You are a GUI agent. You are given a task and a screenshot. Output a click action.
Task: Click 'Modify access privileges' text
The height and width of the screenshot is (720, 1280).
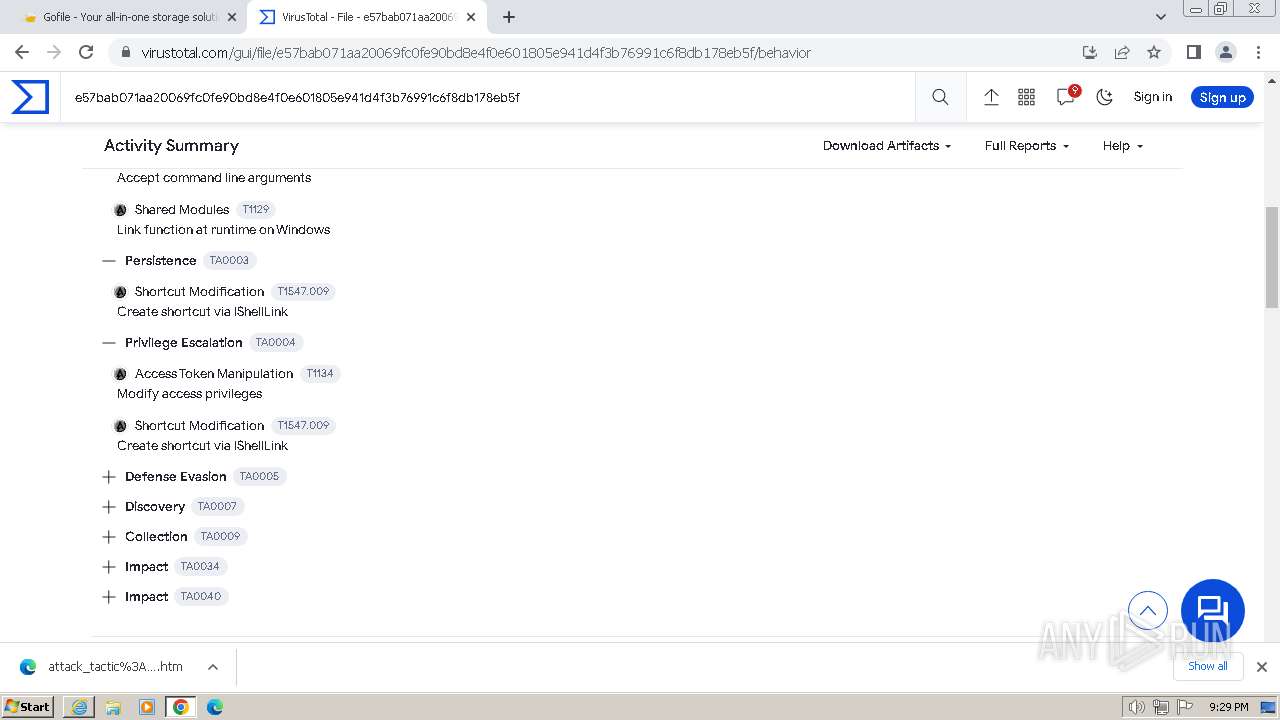coord(189,394)
